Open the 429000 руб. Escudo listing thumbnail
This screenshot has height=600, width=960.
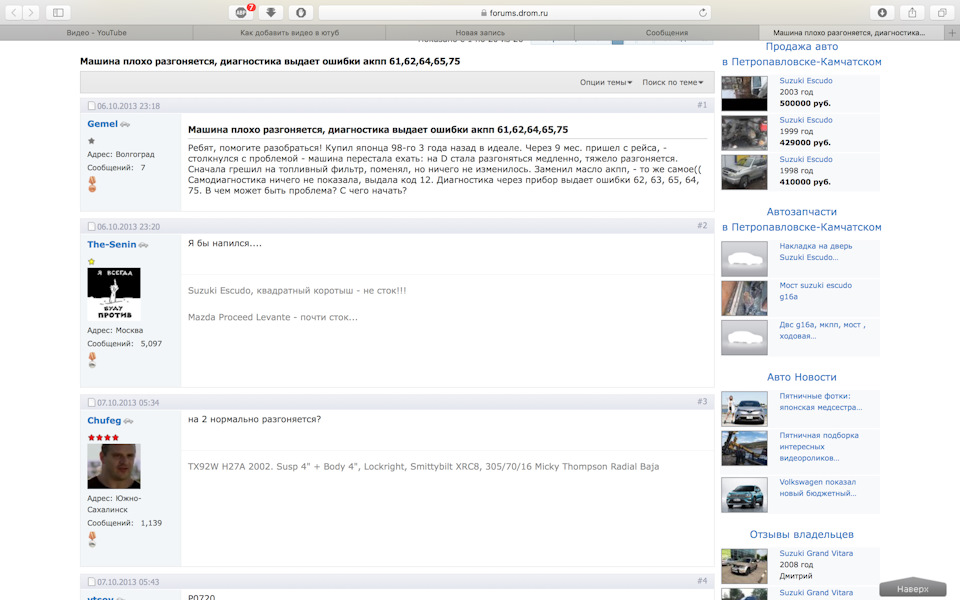pyautogui.click(x=744, y=133)
